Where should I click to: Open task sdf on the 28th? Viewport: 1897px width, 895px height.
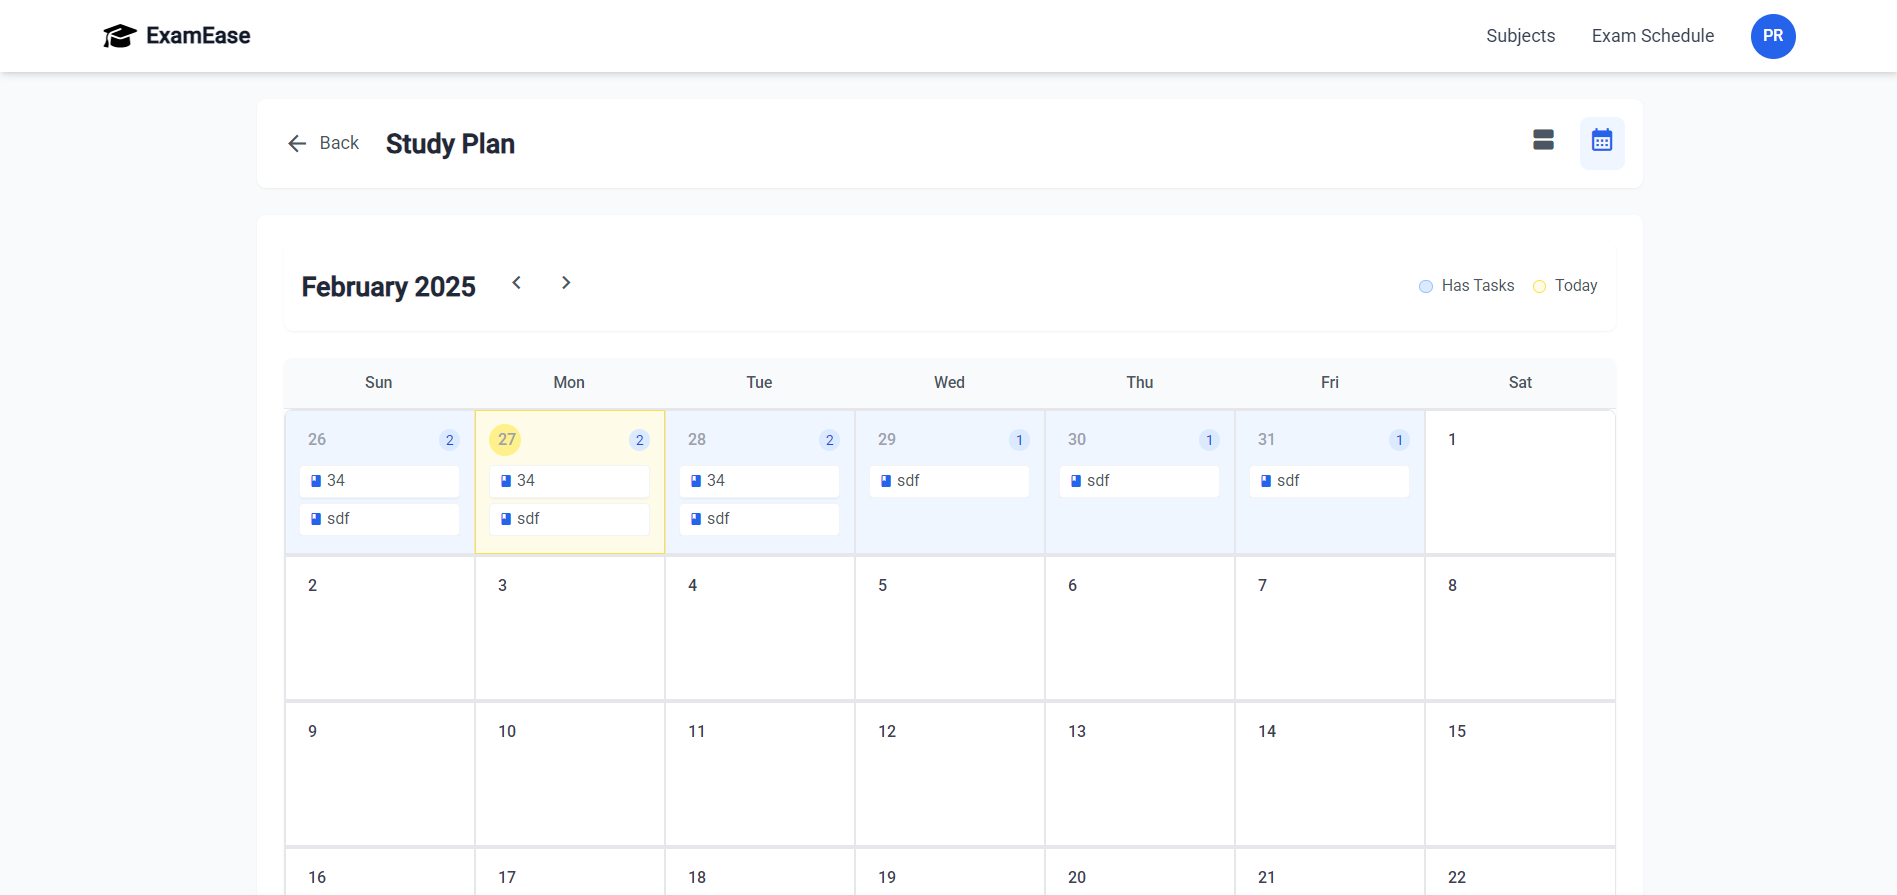coord(759,519)
